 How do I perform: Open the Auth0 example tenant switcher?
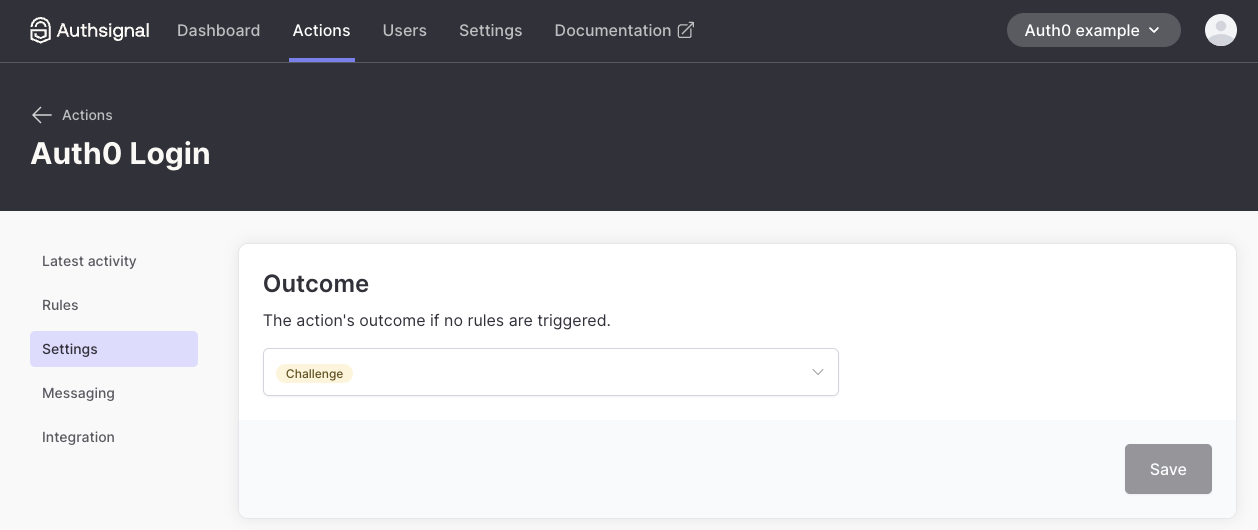coord(1093,30)
